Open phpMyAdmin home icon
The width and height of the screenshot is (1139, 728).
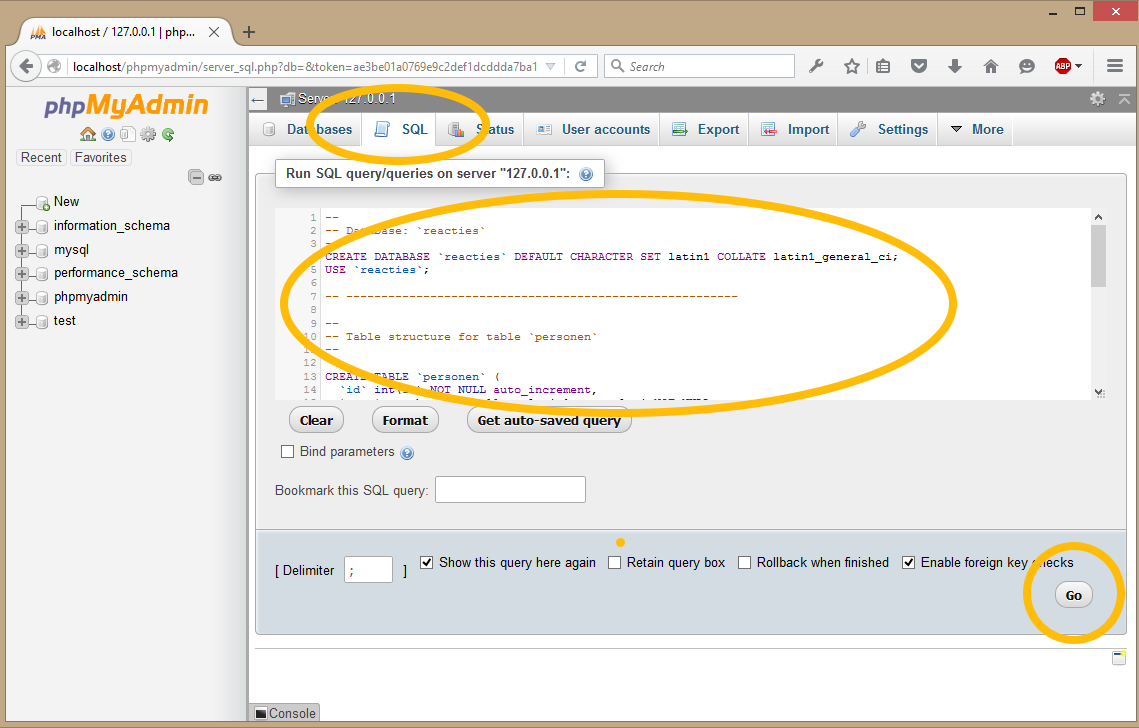(x=88, y=134)
